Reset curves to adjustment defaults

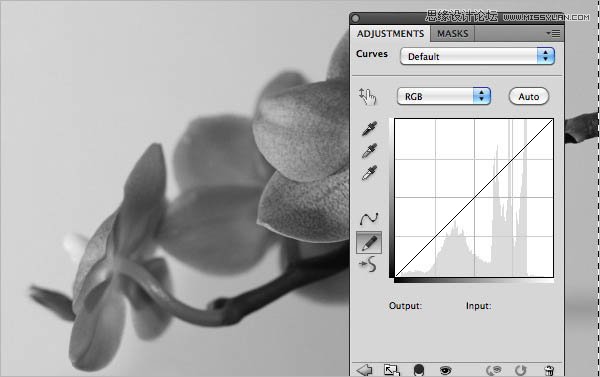520,370
